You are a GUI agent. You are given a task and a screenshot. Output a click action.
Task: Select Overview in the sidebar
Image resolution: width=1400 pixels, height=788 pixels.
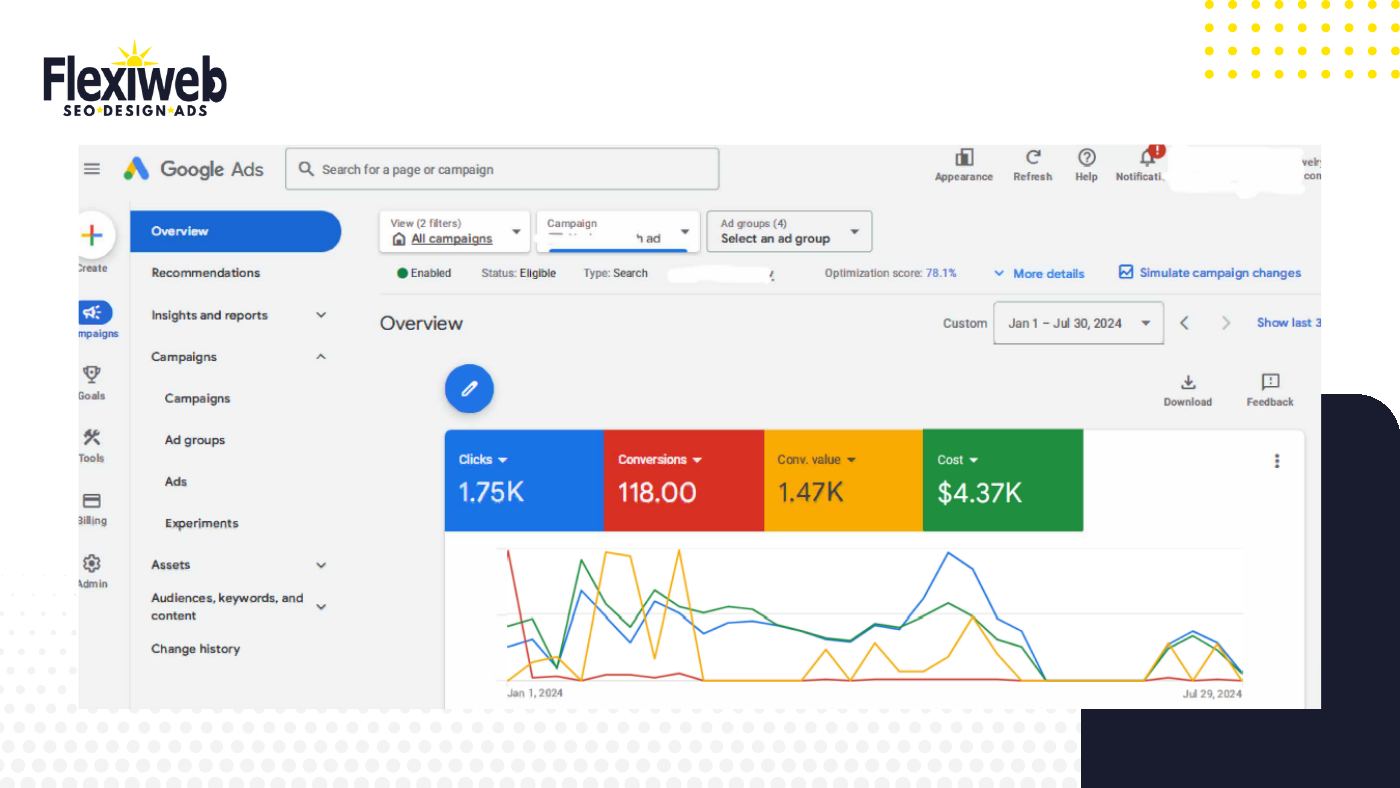click(x=236, y=231)
